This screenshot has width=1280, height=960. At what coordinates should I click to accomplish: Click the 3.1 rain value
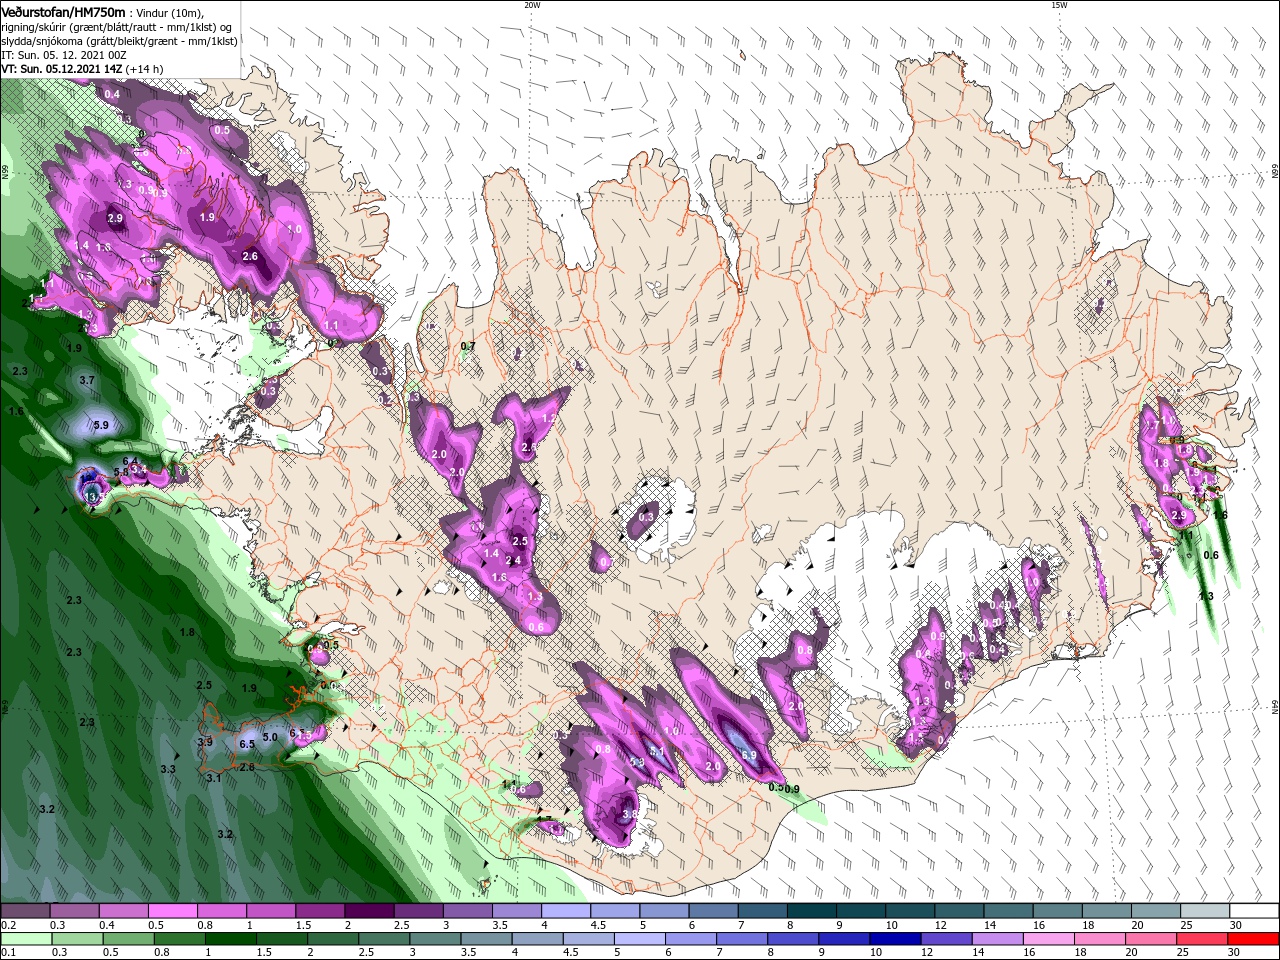coord(214,777)
